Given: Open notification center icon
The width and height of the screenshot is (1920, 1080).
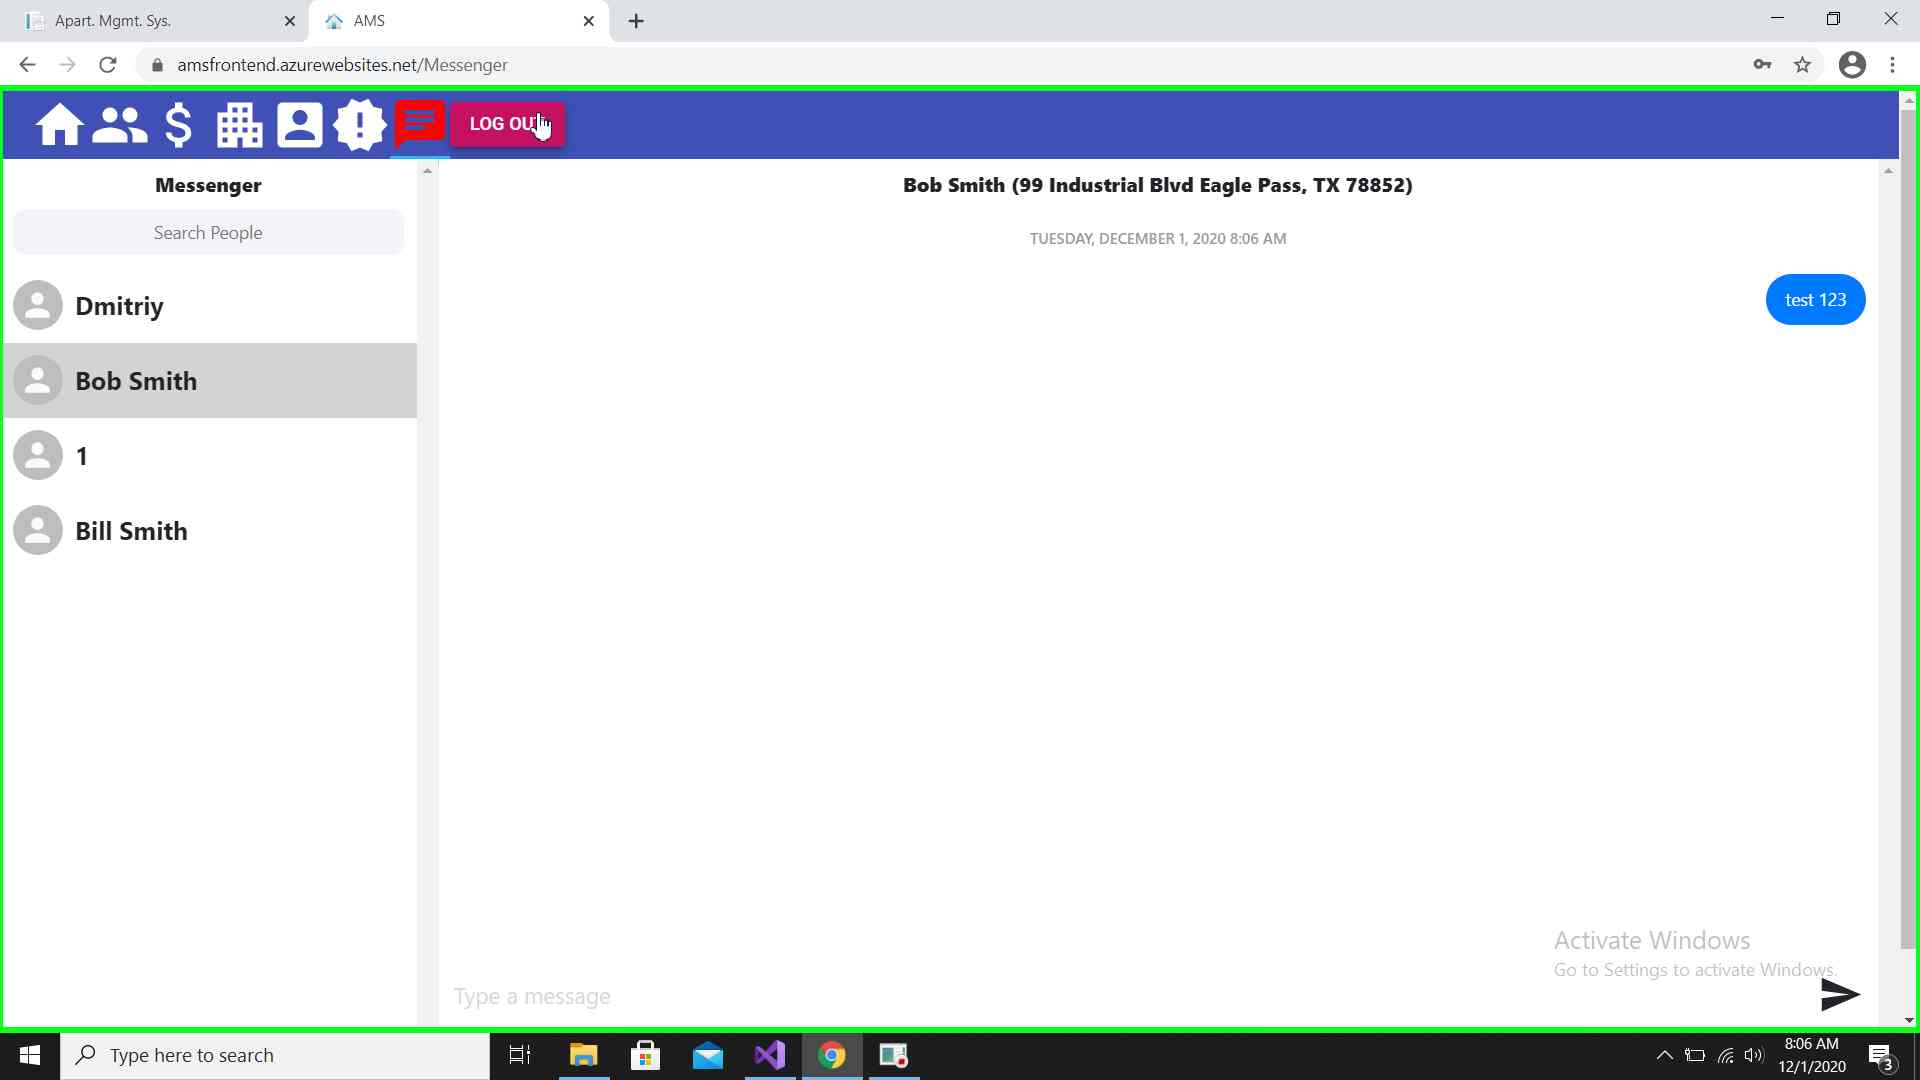Looking at the screenshot, I should pos(1882,1056).
